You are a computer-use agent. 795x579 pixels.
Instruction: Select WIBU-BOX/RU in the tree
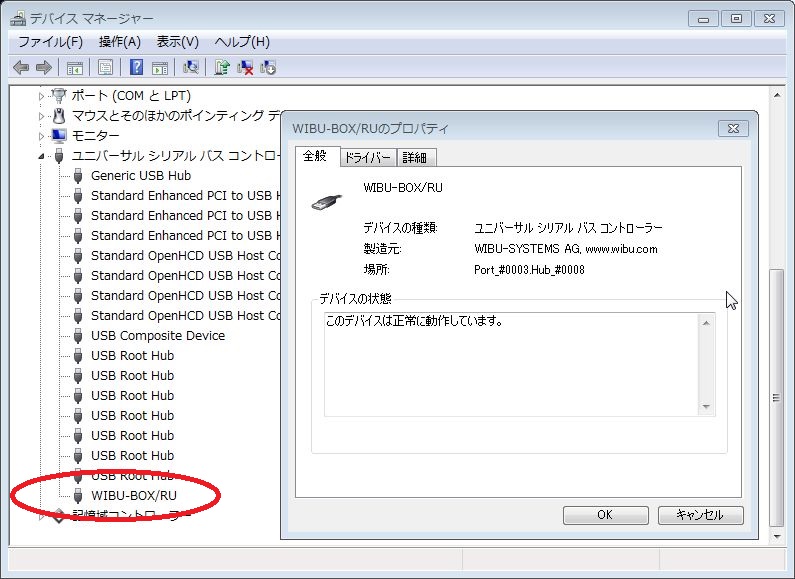click(x=134, y=495)
